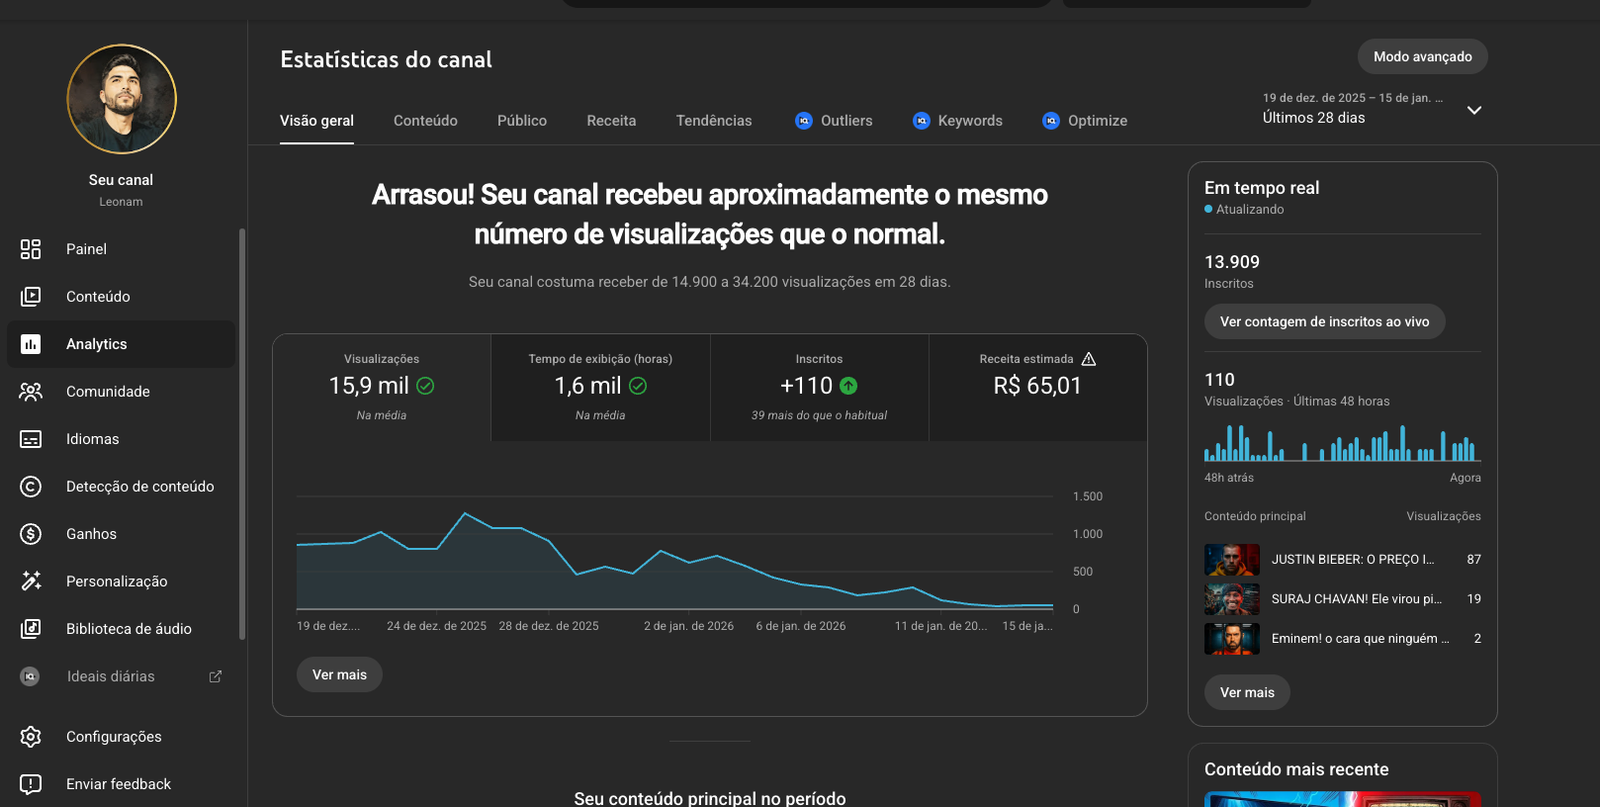The width and height of the screenshot is (1600, 807).
Task: Click the Seu canal name label
Action: 121,180
